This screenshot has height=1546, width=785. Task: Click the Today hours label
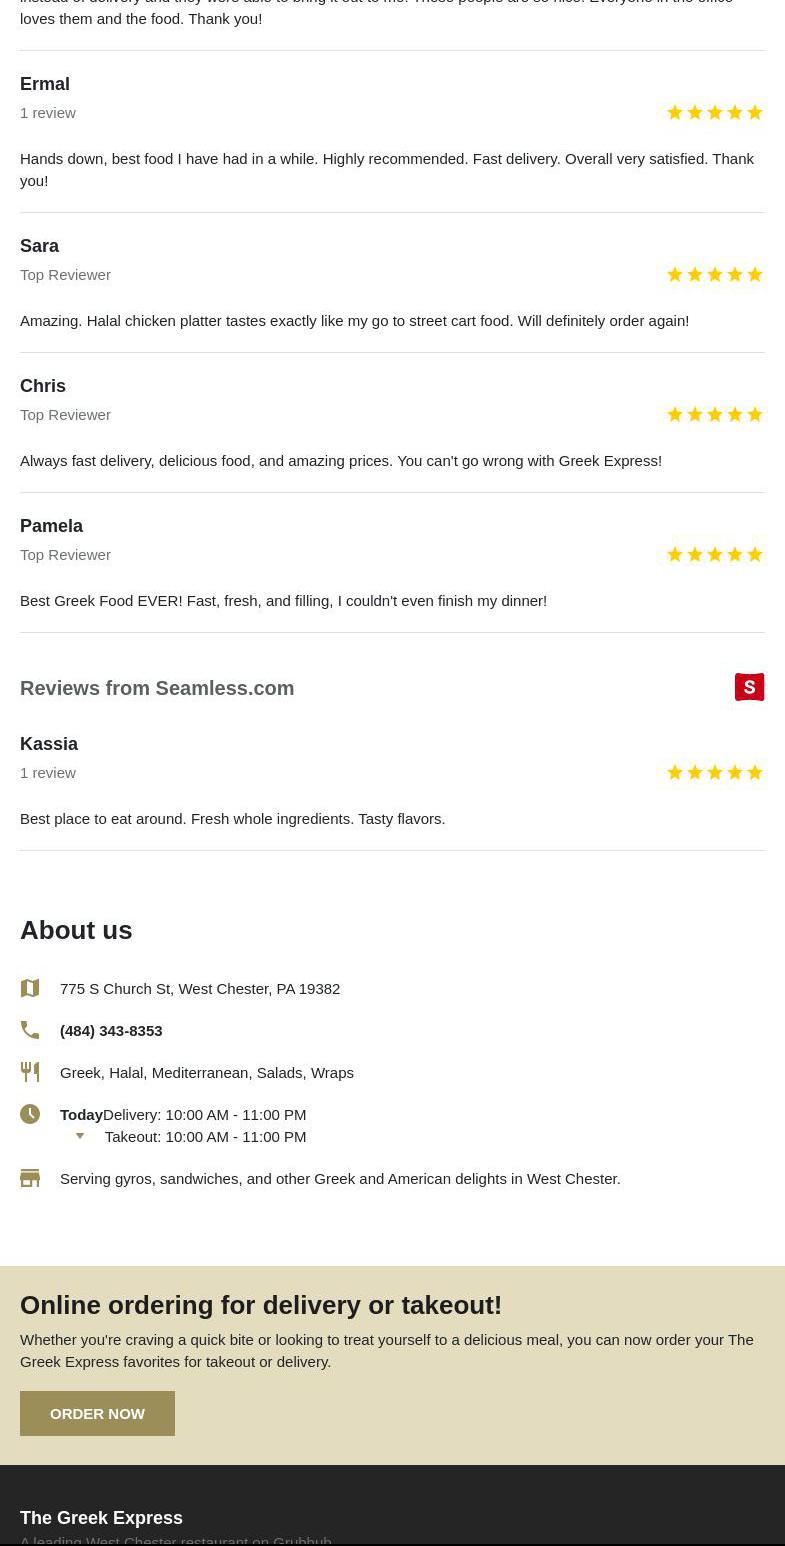coord(81,1114)
